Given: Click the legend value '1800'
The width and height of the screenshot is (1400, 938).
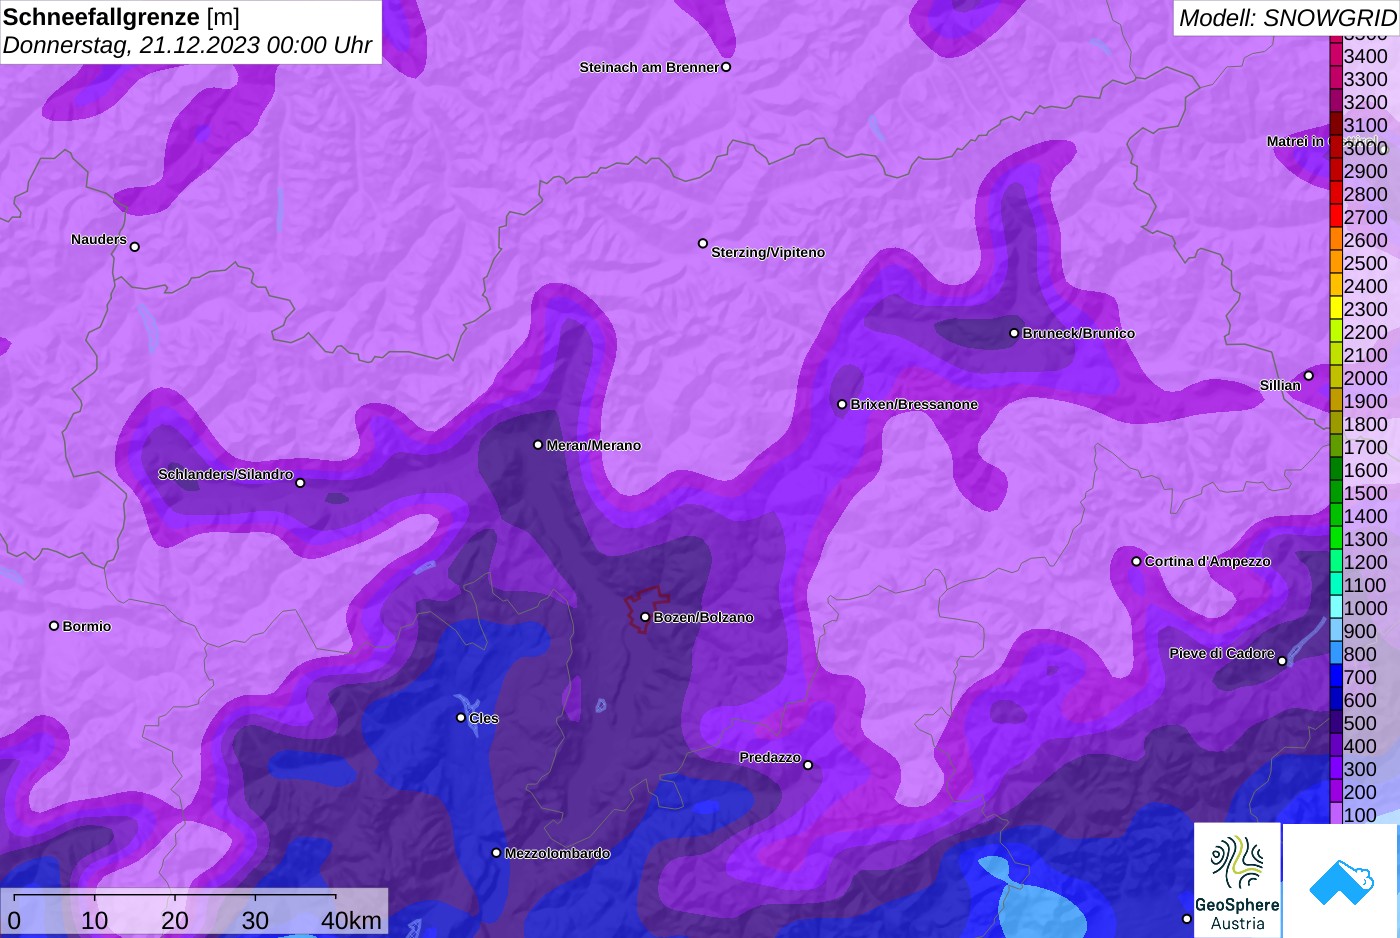Looking at the screenshot, I should pyautogui.click(x=1366, y=424).
